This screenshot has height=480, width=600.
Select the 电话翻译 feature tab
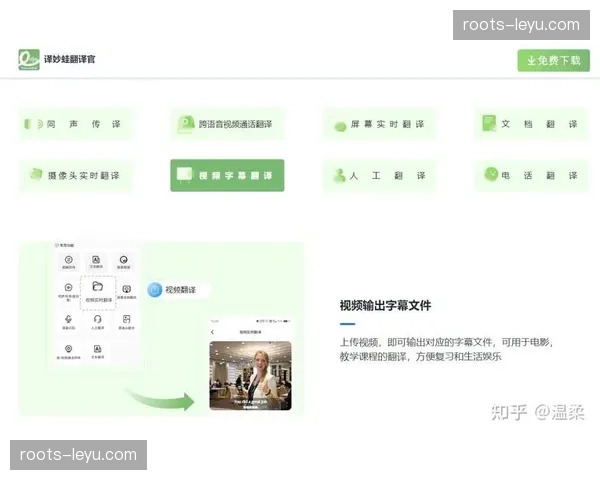(532, 175)
